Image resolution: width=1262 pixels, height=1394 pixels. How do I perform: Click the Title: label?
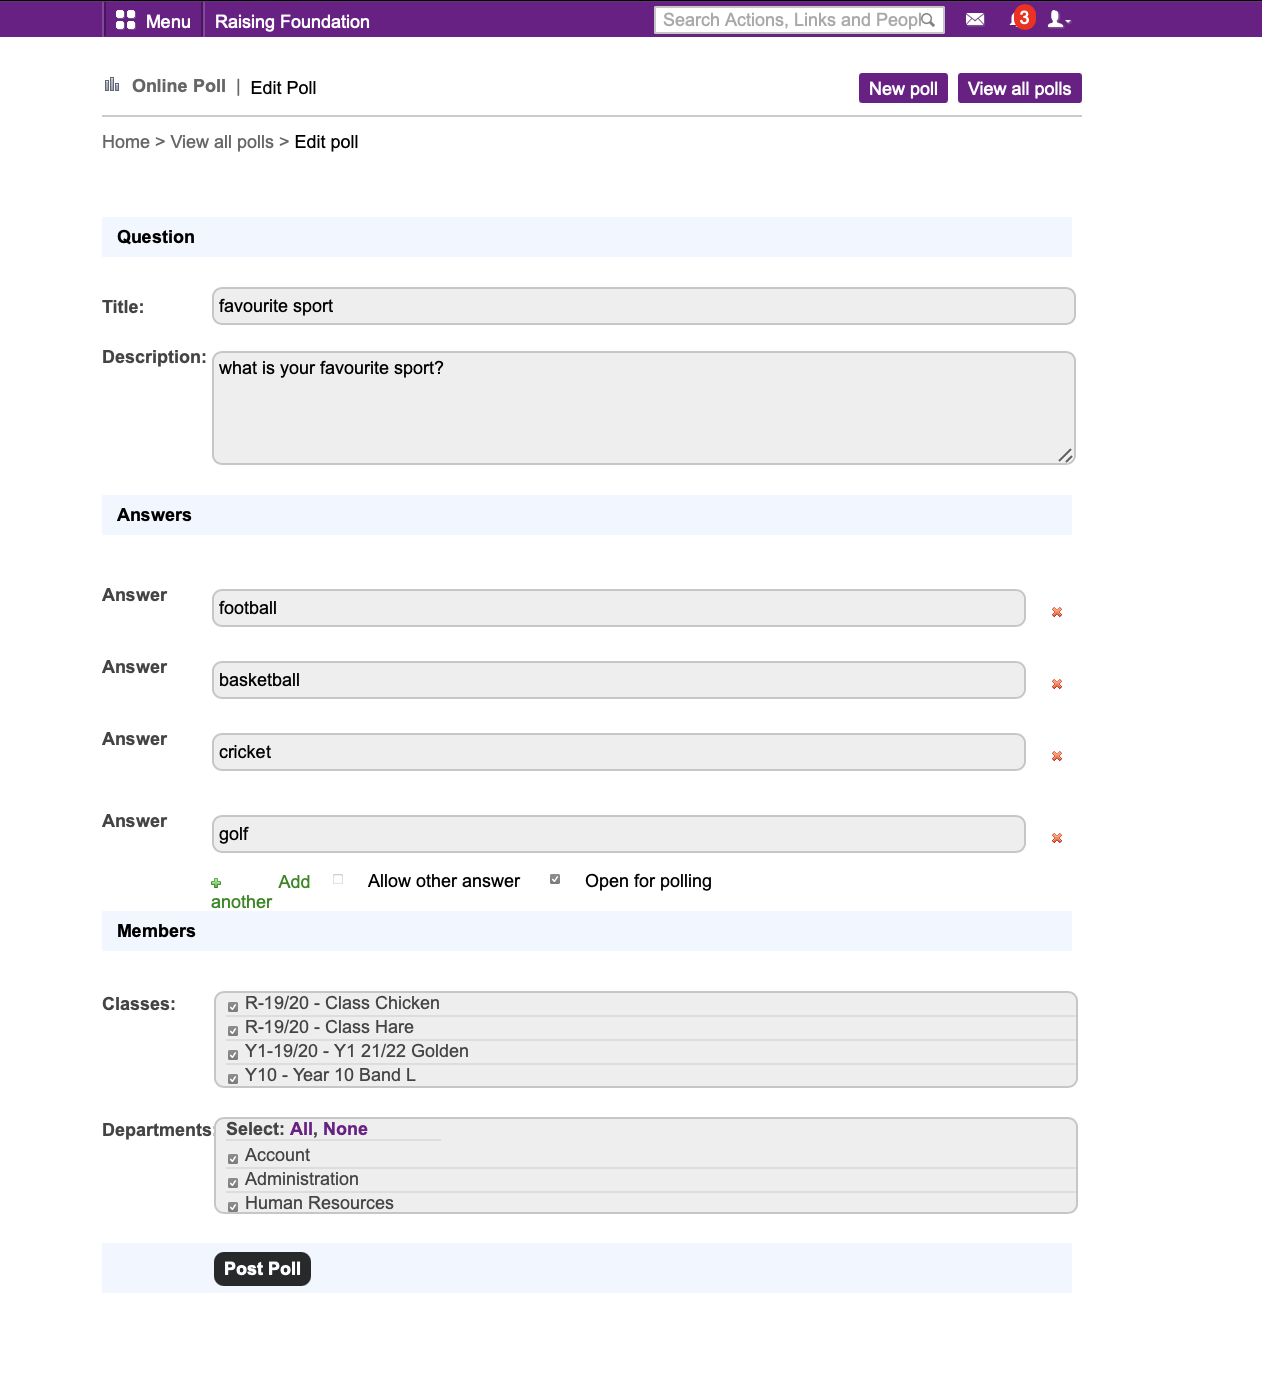pyautogui.click(x=123, y=307)
